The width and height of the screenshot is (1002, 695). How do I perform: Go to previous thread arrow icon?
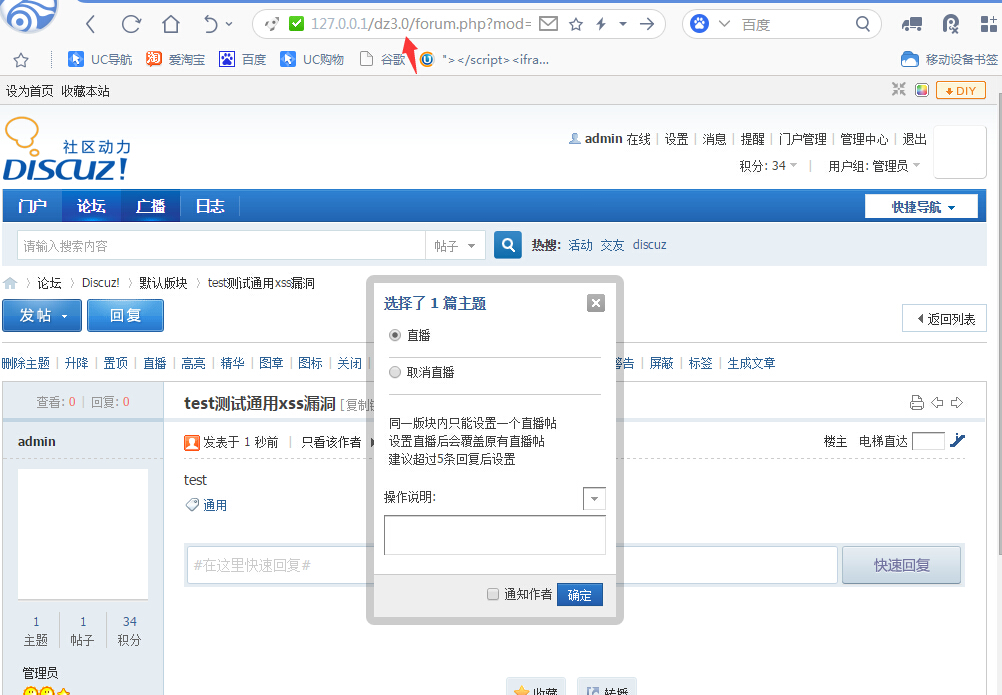pos(937,402)
